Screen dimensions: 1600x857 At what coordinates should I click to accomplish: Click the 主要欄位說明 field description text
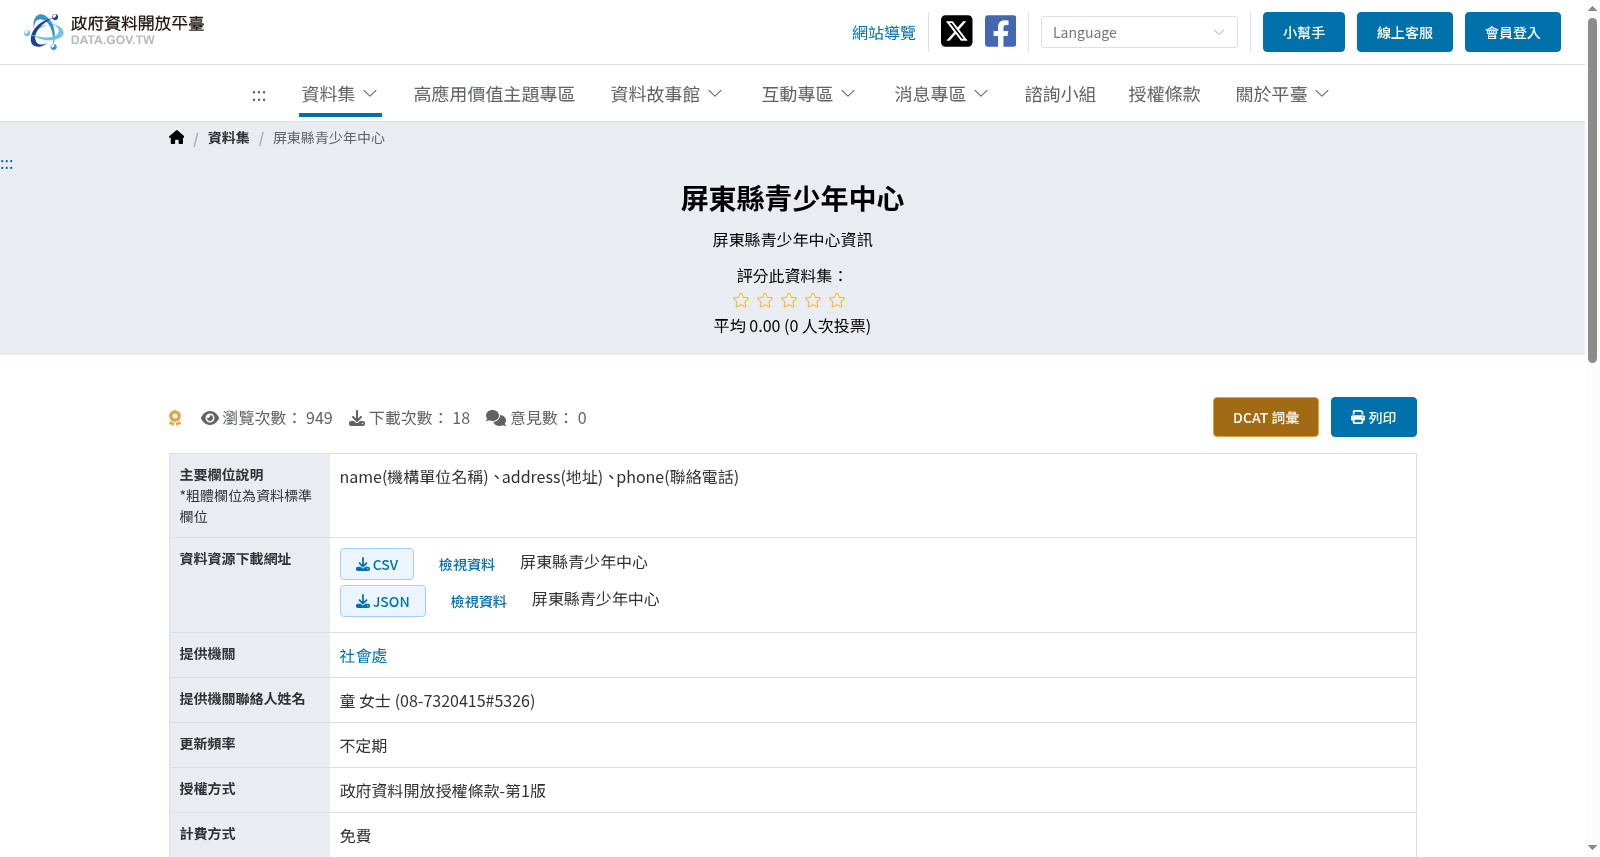pyautogui.click(x=222, y=475)
